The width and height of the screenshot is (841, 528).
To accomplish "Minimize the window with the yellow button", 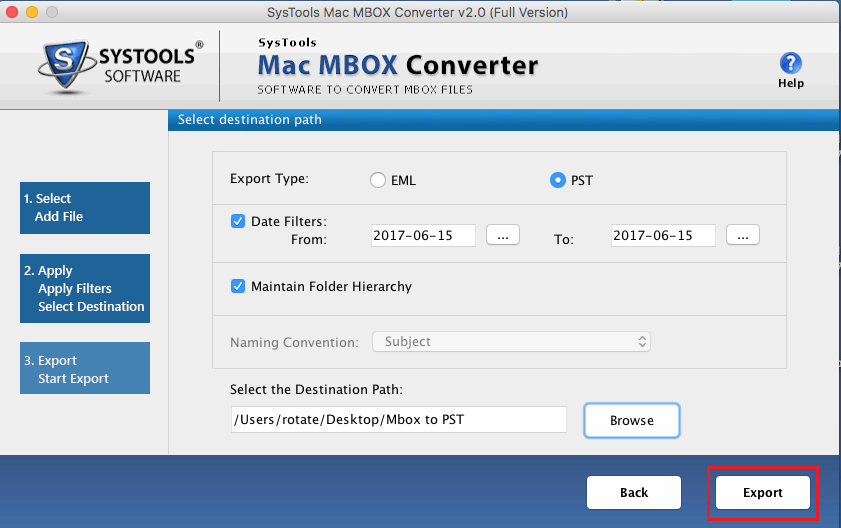I will (x=32, y=12).
